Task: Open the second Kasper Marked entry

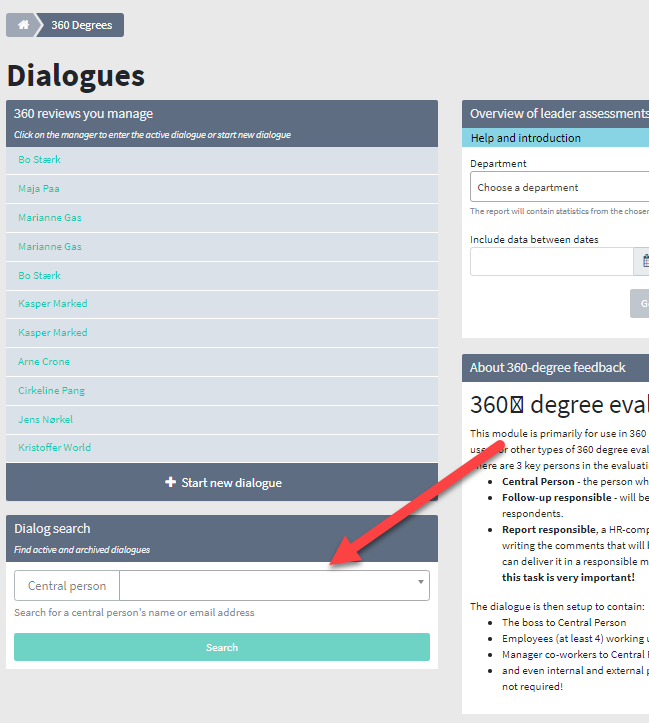Action: pyautogui.click(x=53, y=333)
